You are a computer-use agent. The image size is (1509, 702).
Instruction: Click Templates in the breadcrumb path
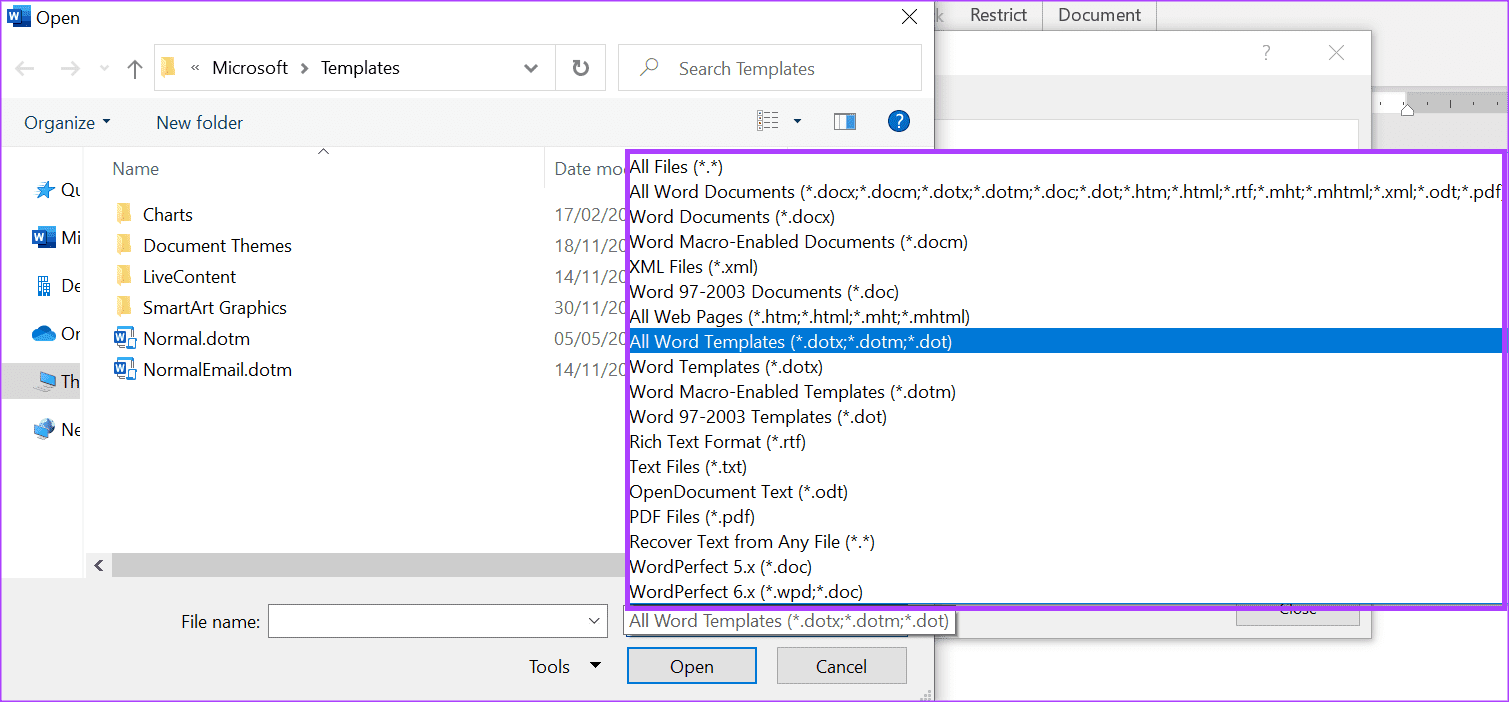(360, 68)
